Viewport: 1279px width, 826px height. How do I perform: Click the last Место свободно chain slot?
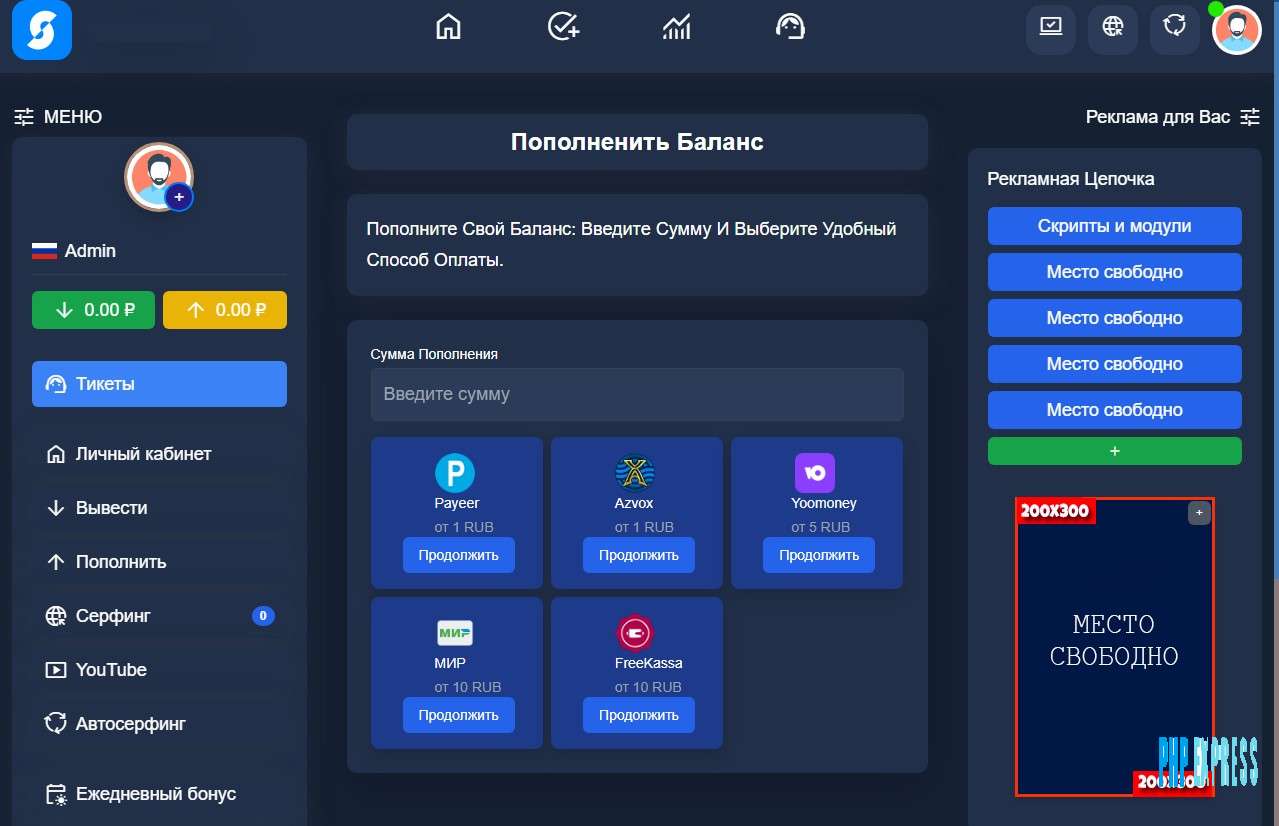[x=1115, y=410]
